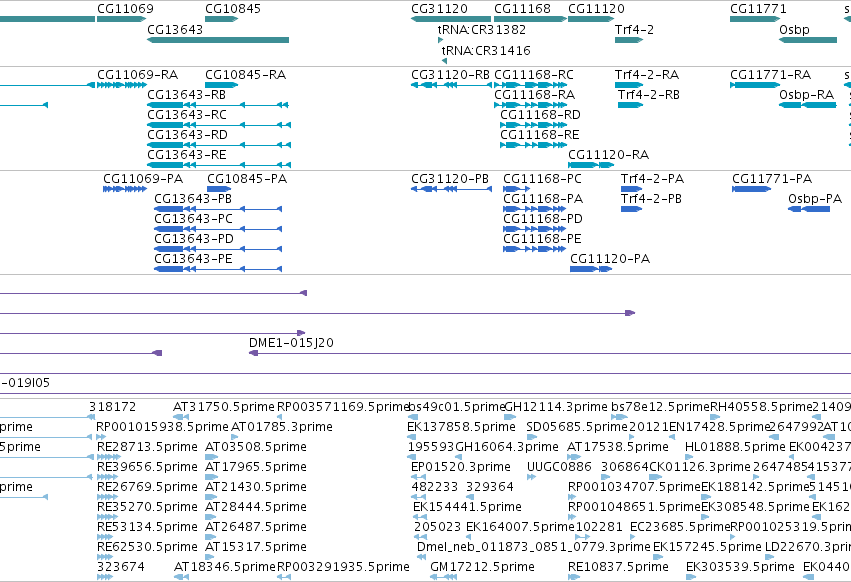Click the GM17212.5prime EST label
This screenshot has height=582, width=851.
point(482,567)
